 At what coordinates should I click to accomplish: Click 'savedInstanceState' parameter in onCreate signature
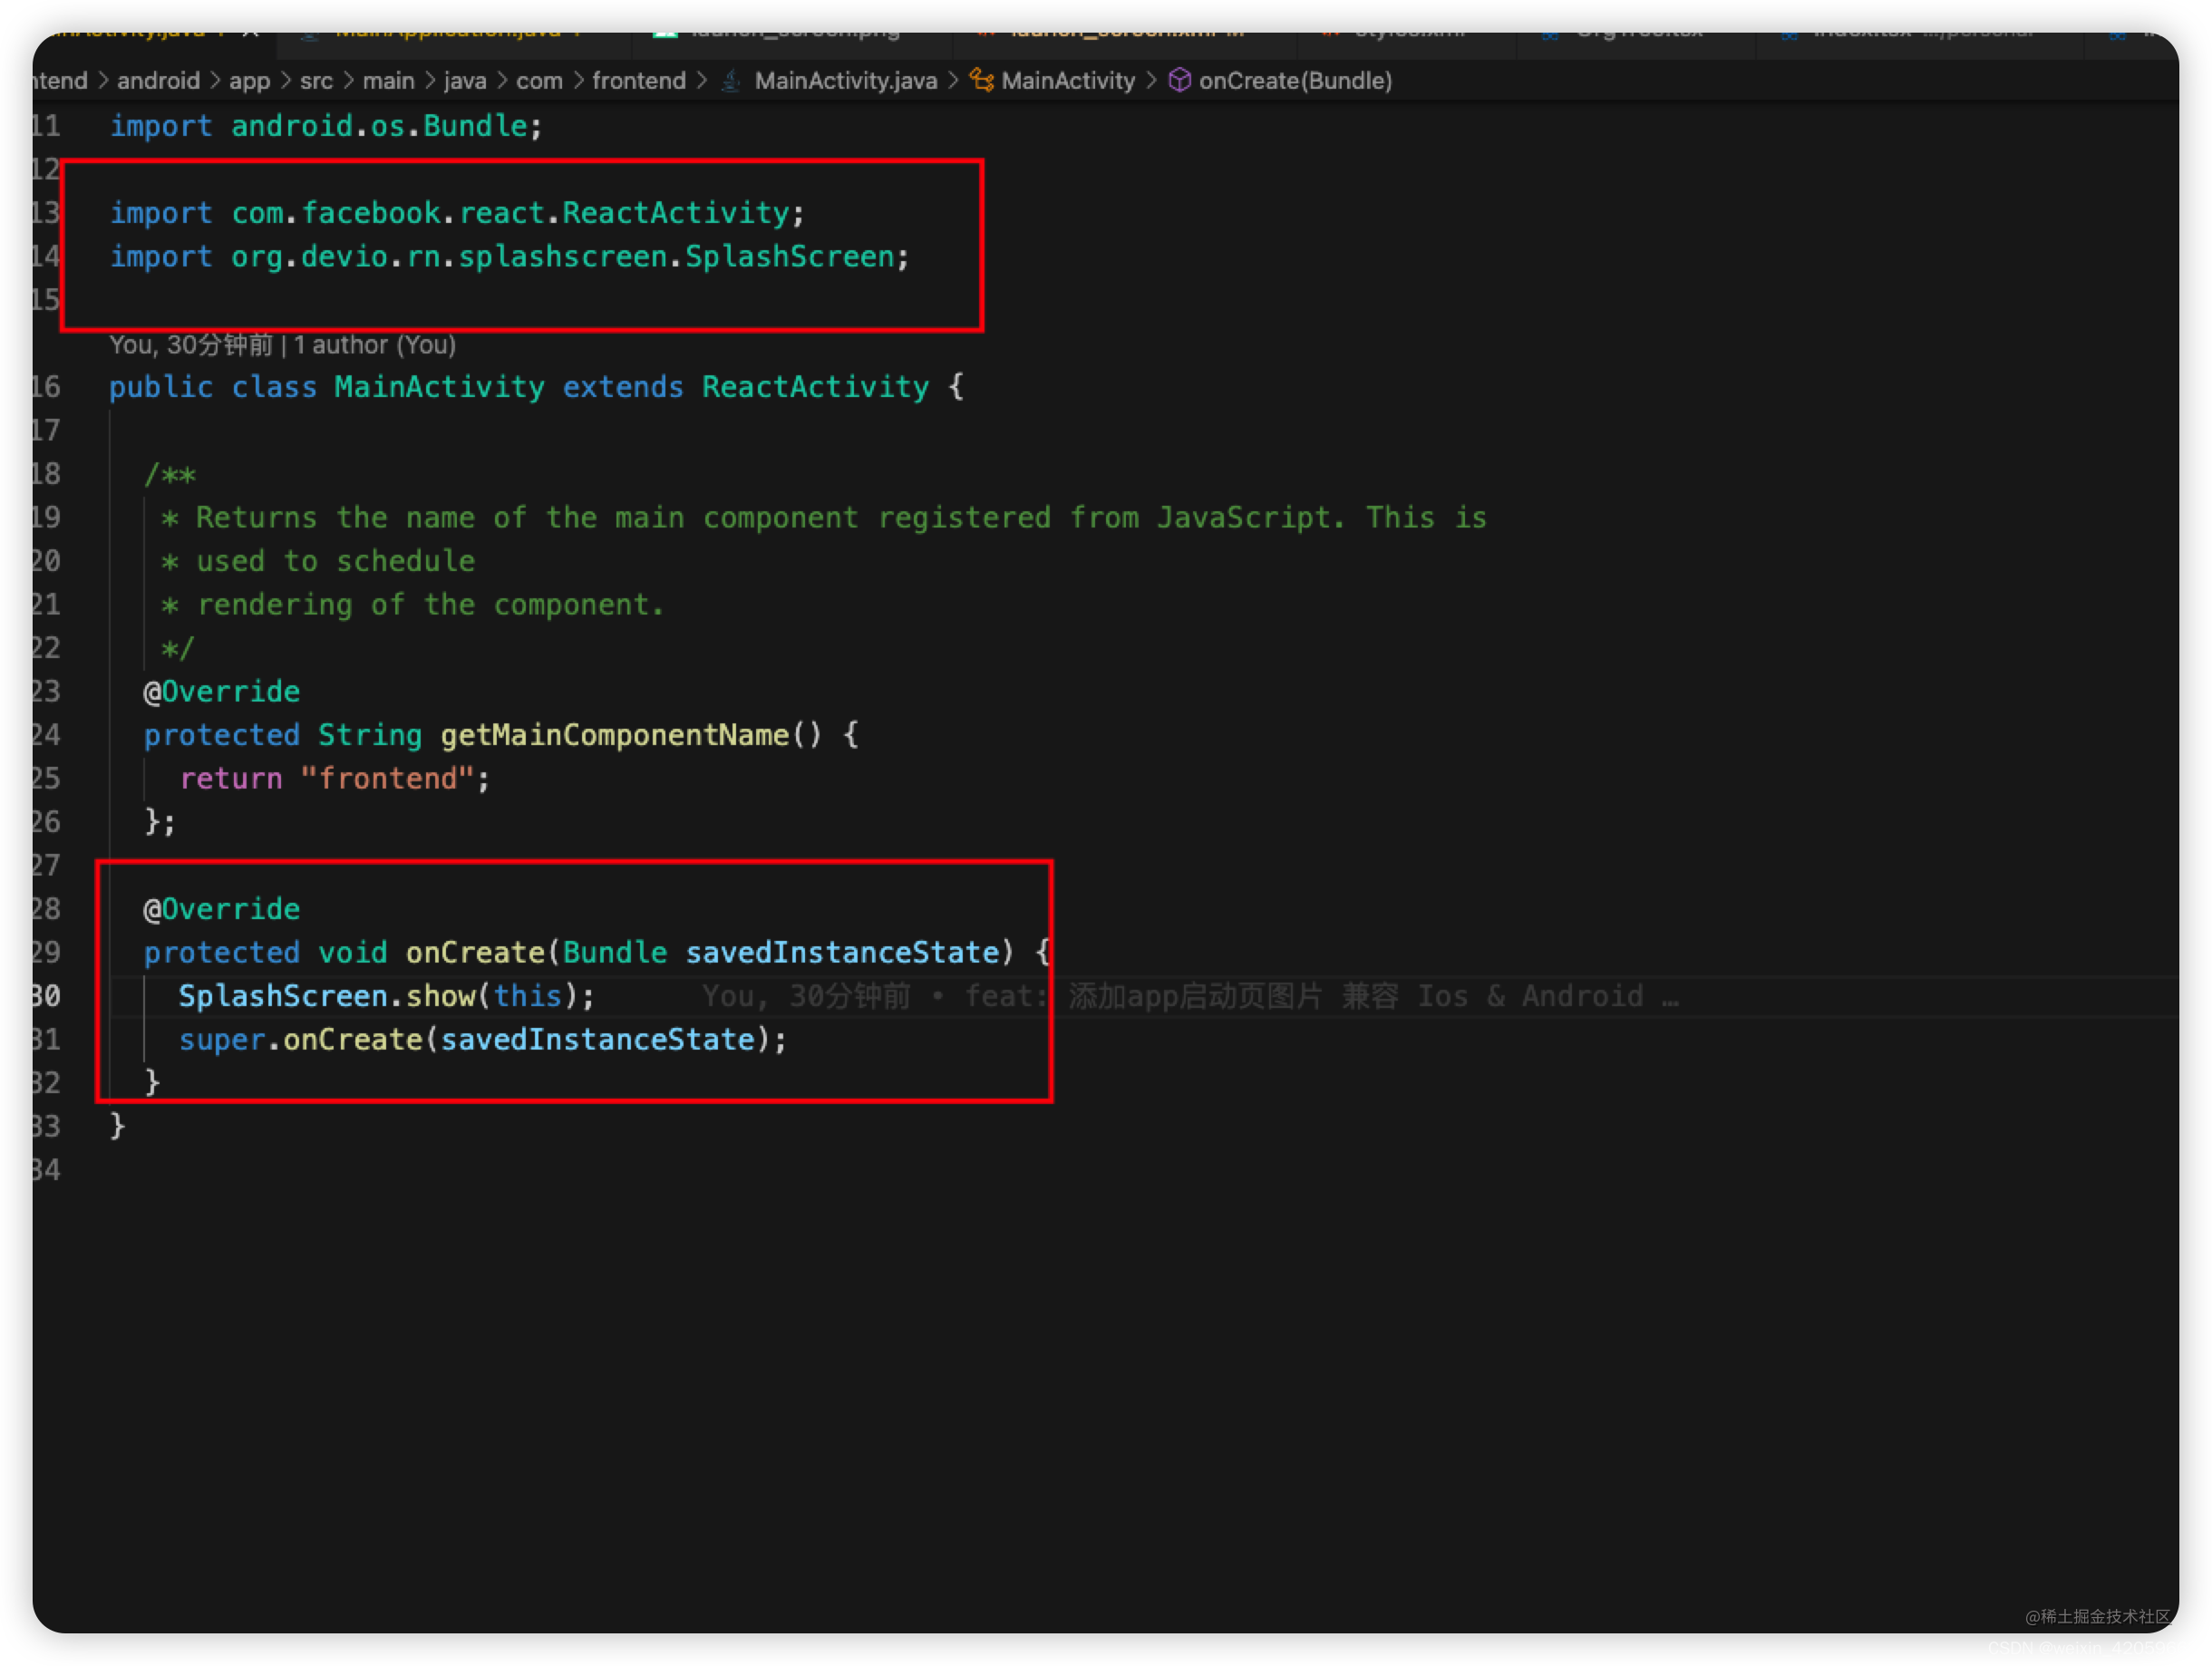(x=842, y=953)
